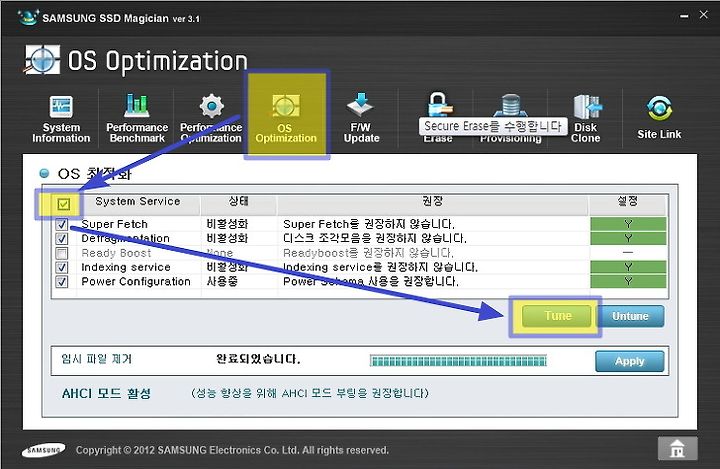This screenshot has height=469, width=720.
Task: Open Performance Optimization gear icon
Action: (212, 106)
